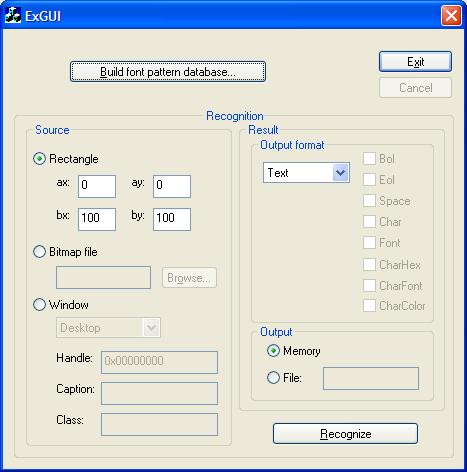Select the Rectangle source radio button
The image size is (467, 472).
tap(39, 159)
